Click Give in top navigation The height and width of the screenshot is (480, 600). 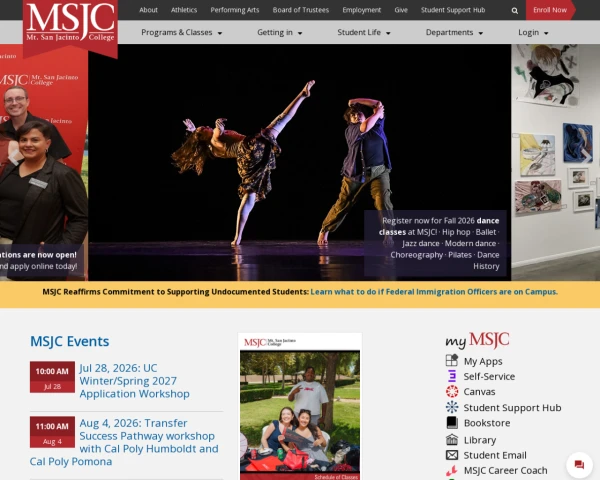(x=401, y=10)
